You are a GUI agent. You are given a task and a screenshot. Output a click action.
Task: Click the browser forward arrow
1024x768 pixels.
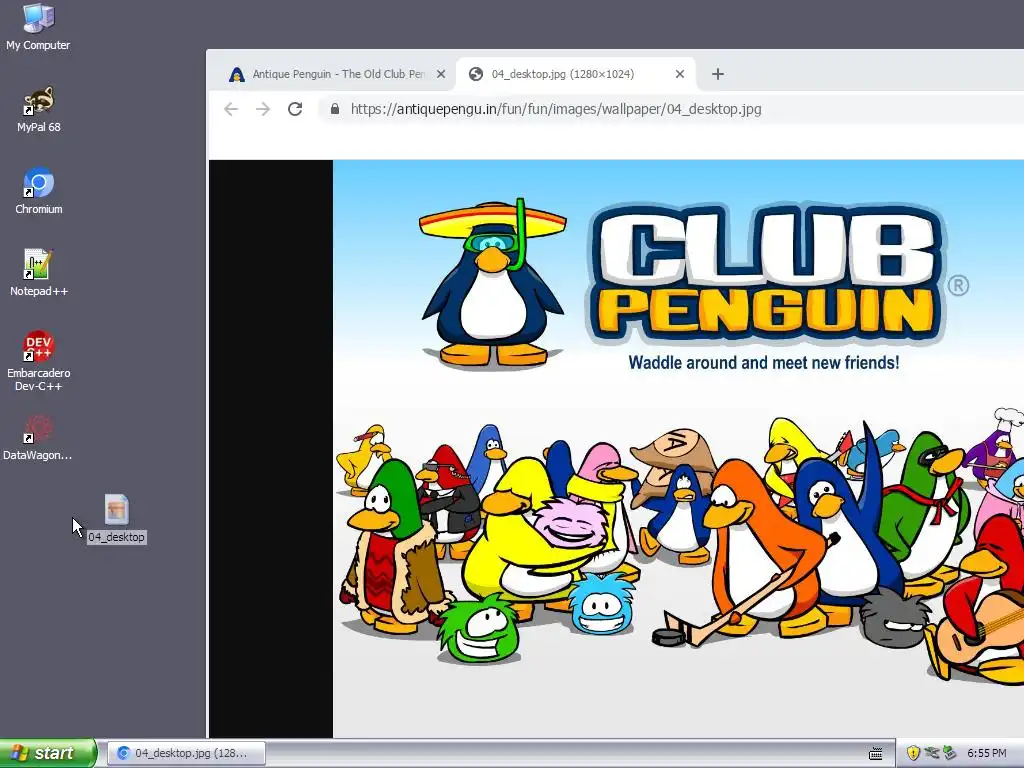(263, 109)
